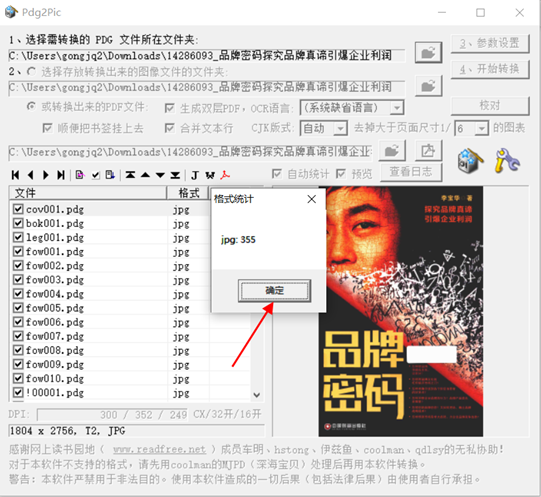Click the 文件 column header
This screenshot has width=541, height=497.
[88, 193]
